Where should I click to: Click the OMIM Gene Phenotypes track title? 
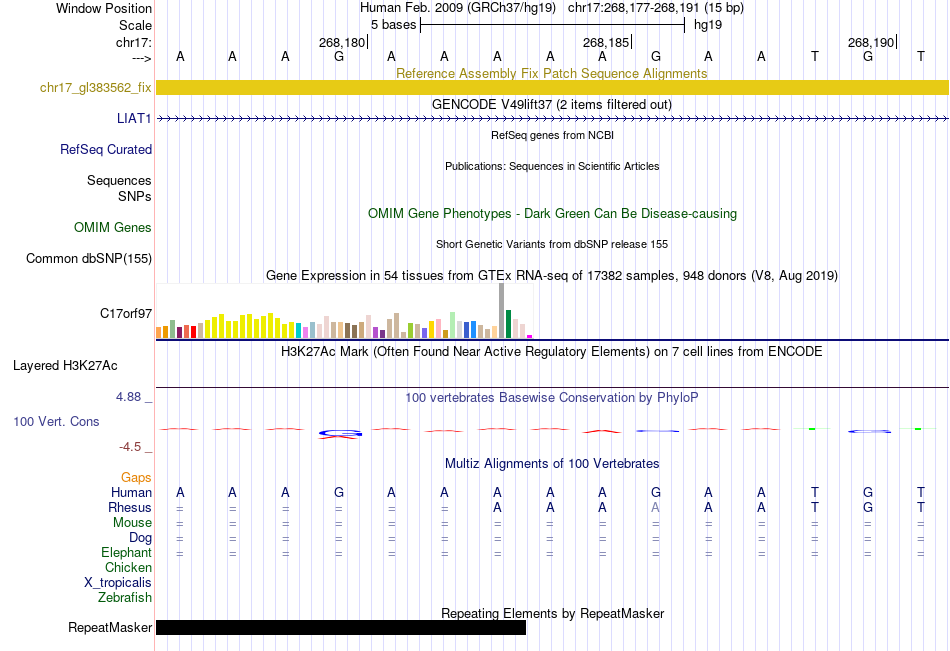(553, 213)
